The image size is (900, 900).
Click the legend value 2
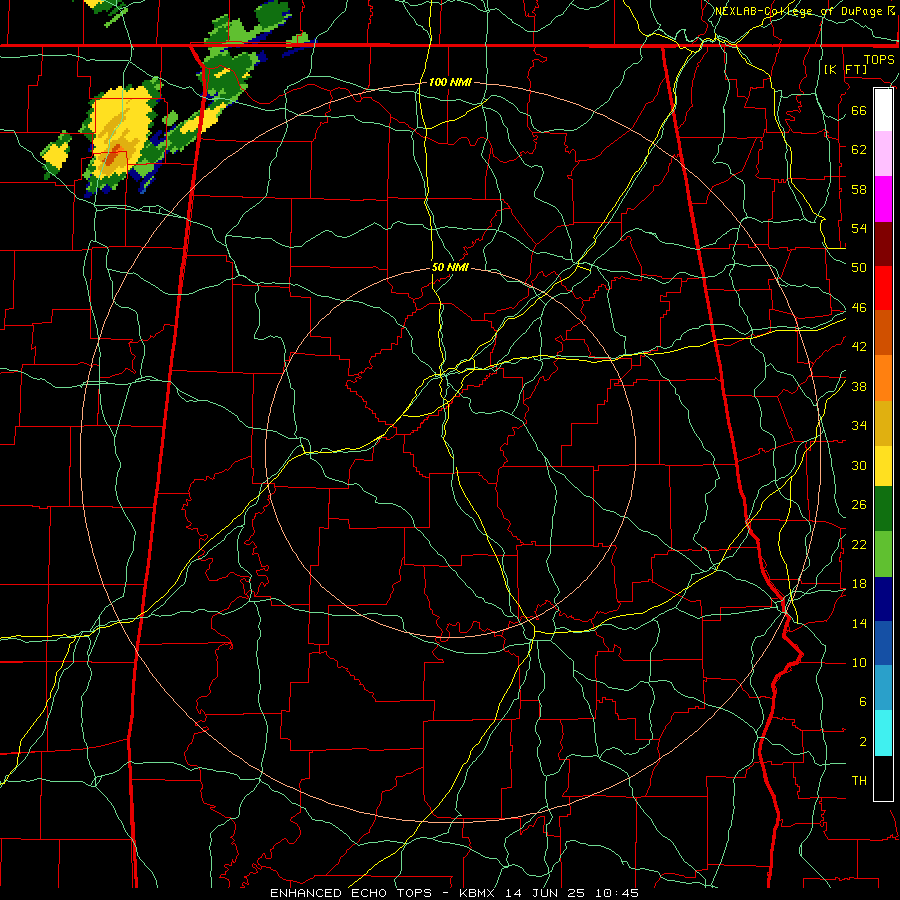click(x=863, y=742)
